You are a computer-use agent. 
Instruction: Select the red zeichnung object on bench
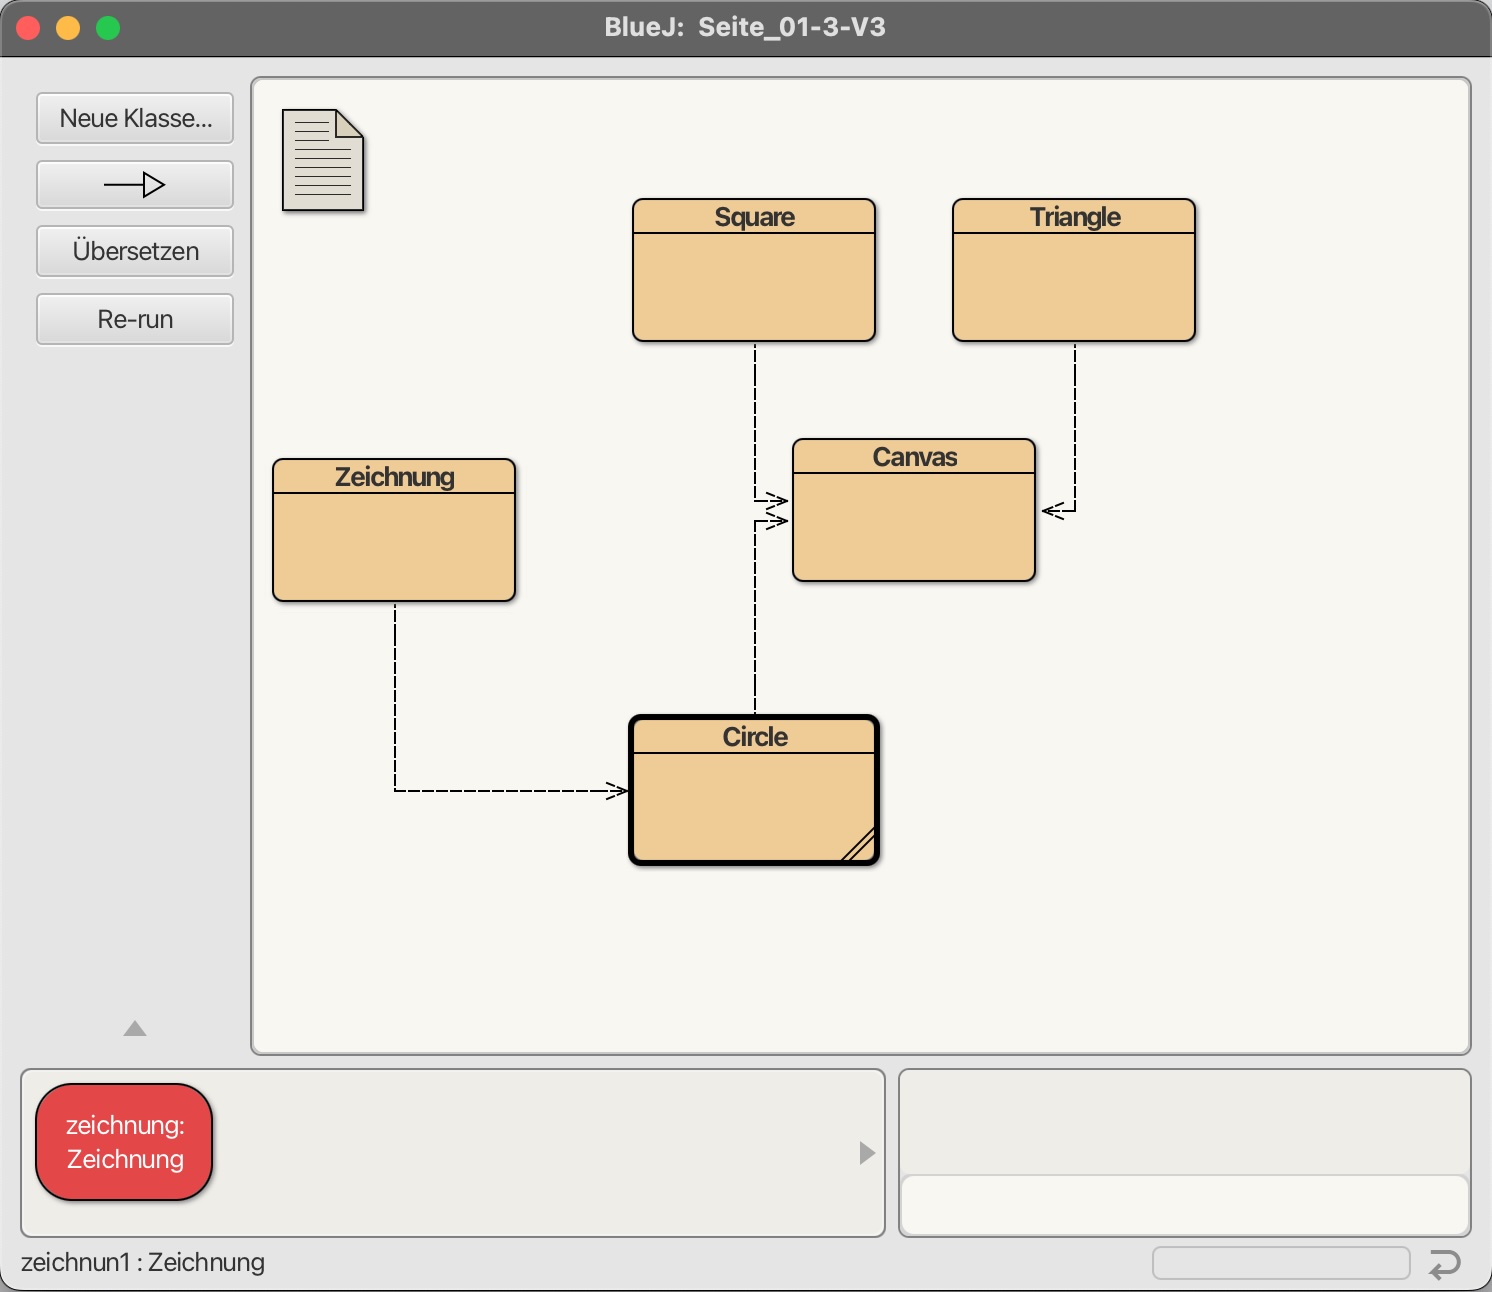click(125, 1142)
